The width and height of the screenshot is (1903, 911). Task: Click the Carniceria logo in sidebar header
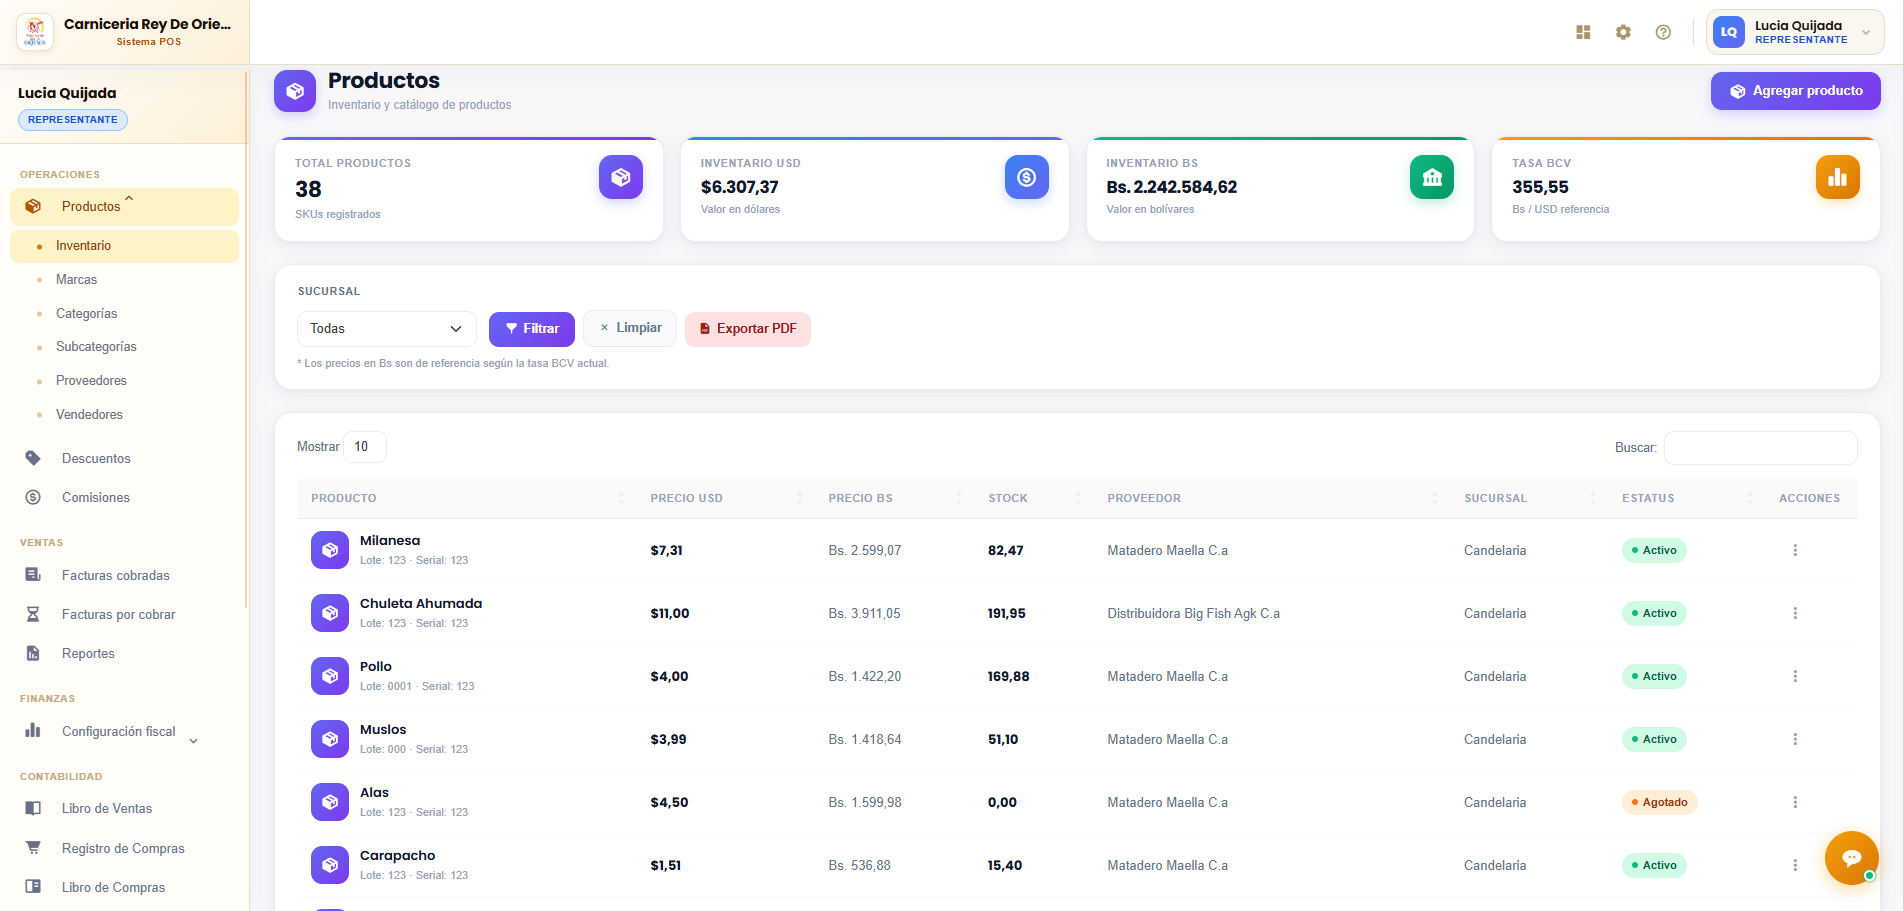(x=35, y=32)
